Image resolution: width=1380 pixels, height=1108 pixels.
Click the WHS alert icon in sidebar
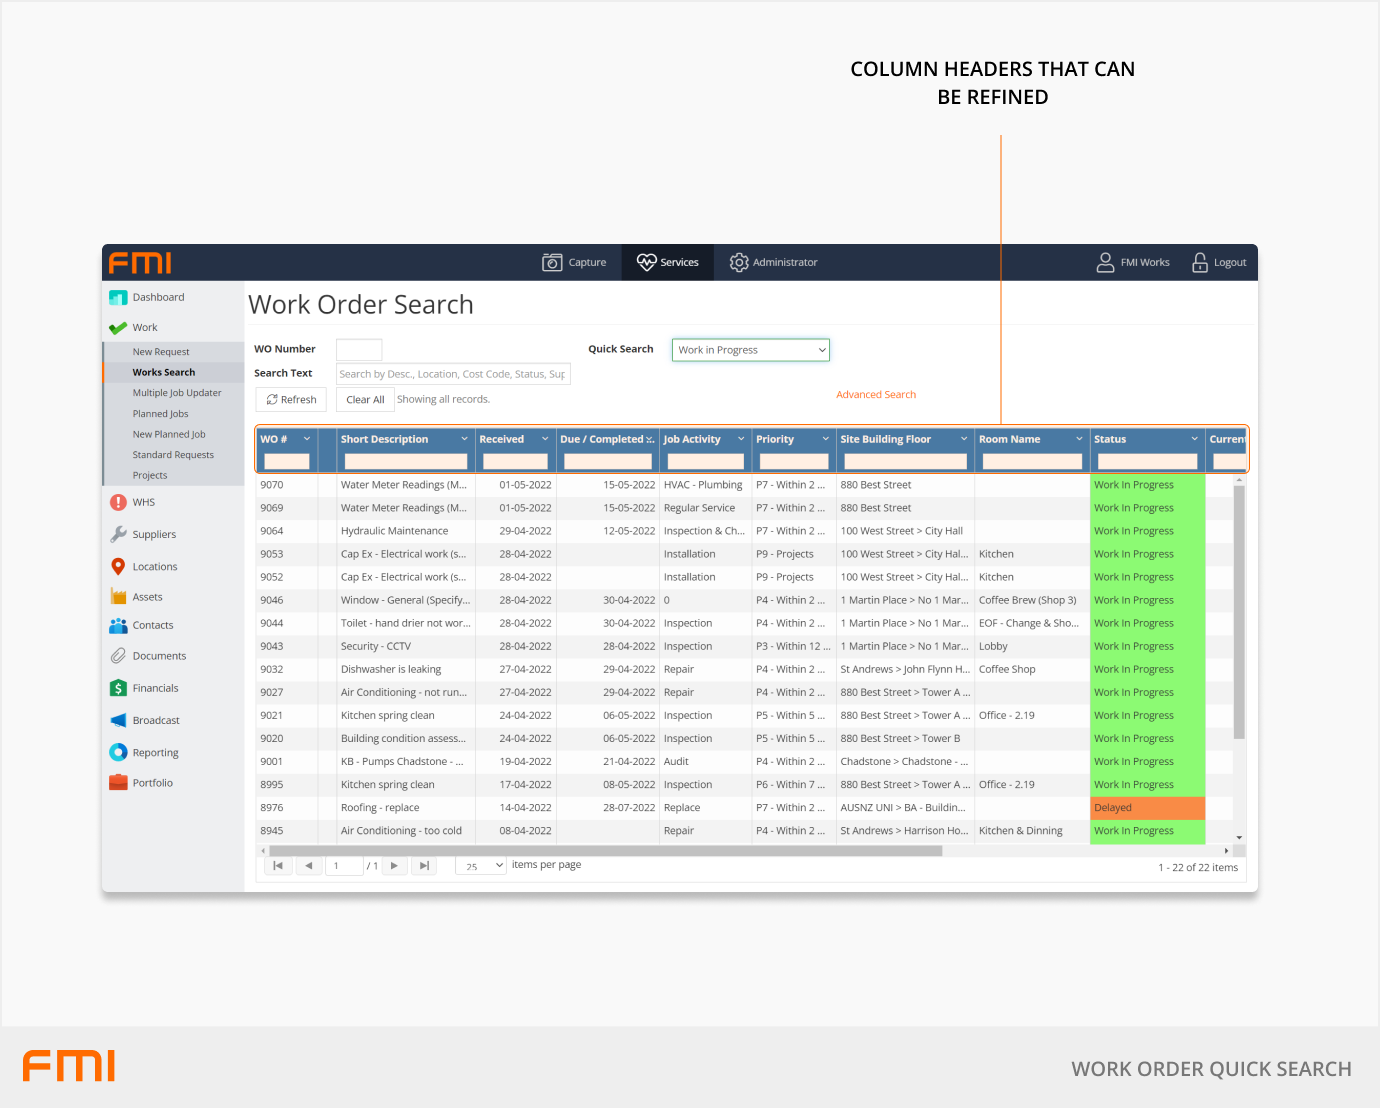[118, 503]
